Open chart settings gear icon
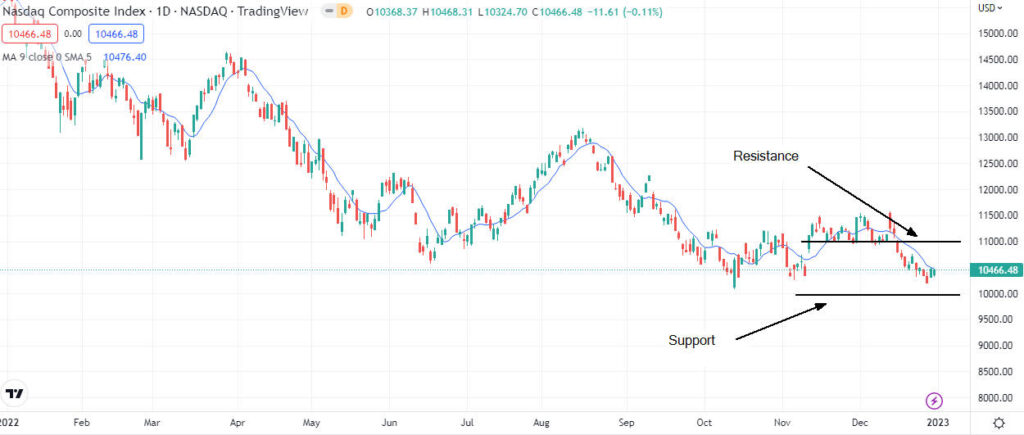Image resolution: width=1024 pixels, height=435 pixels. coord(999,422)
